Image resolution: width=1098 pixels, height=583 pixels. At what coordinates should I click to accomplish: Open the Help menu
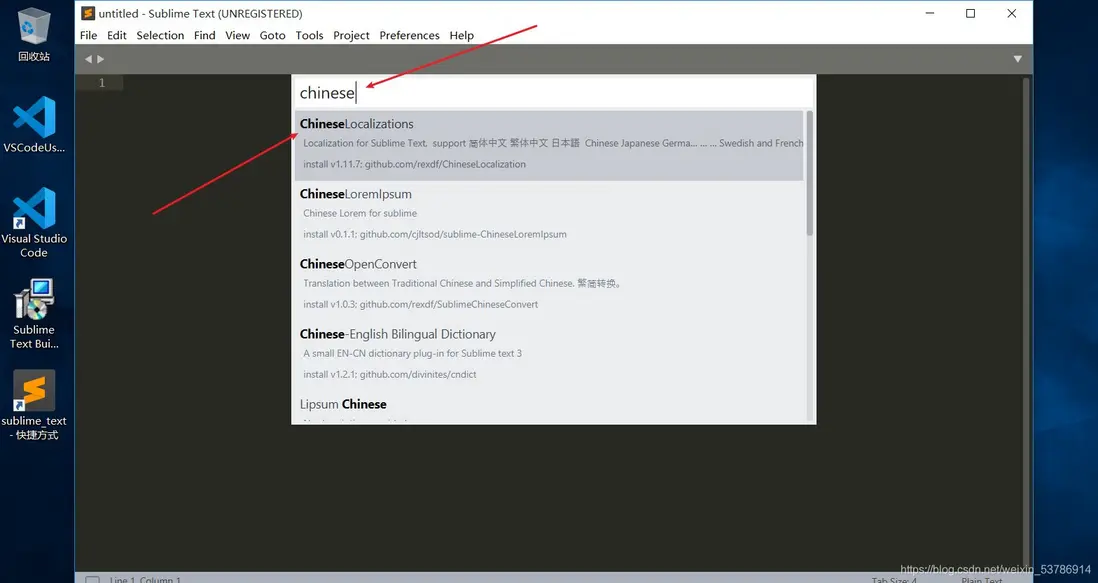tap(461, 35)
